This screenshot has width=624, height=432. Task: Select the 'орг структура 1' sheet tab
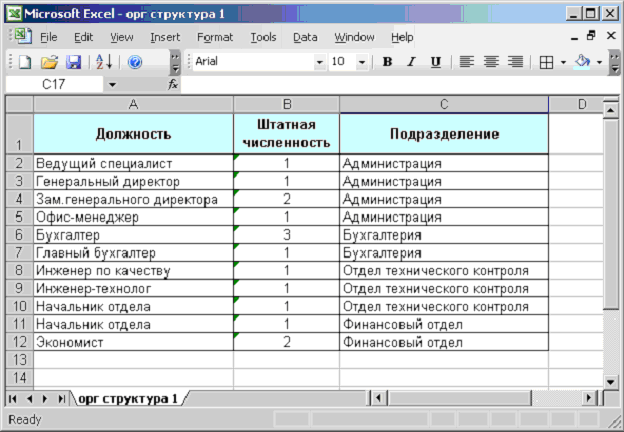pyautogui.click(x=128, y=398)
